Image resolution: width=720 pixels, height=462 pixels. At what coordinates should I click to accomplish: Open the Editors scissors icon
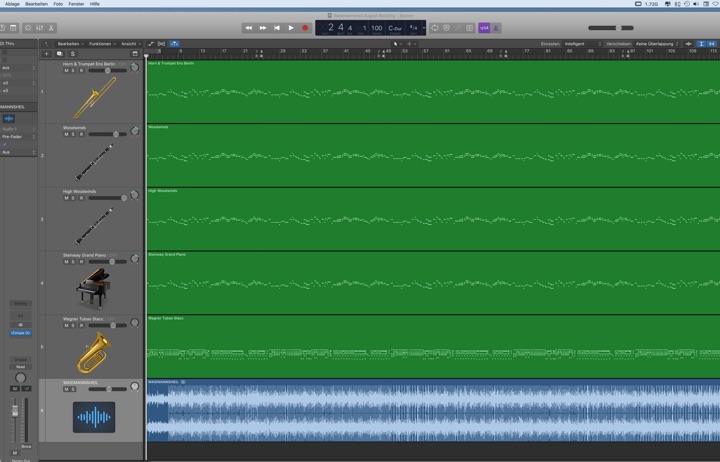51,28
